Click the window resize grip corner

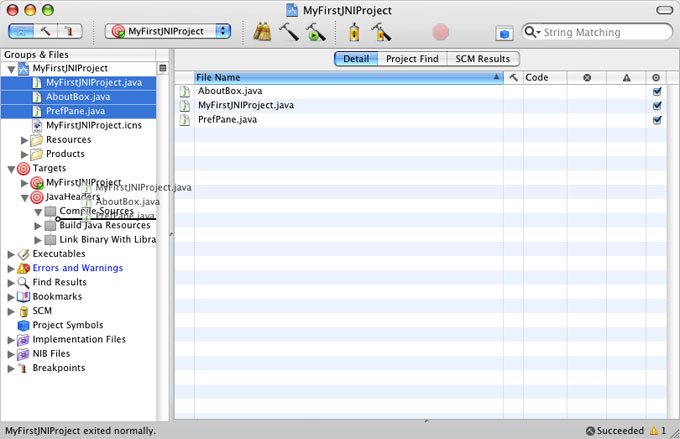[675, 433]
